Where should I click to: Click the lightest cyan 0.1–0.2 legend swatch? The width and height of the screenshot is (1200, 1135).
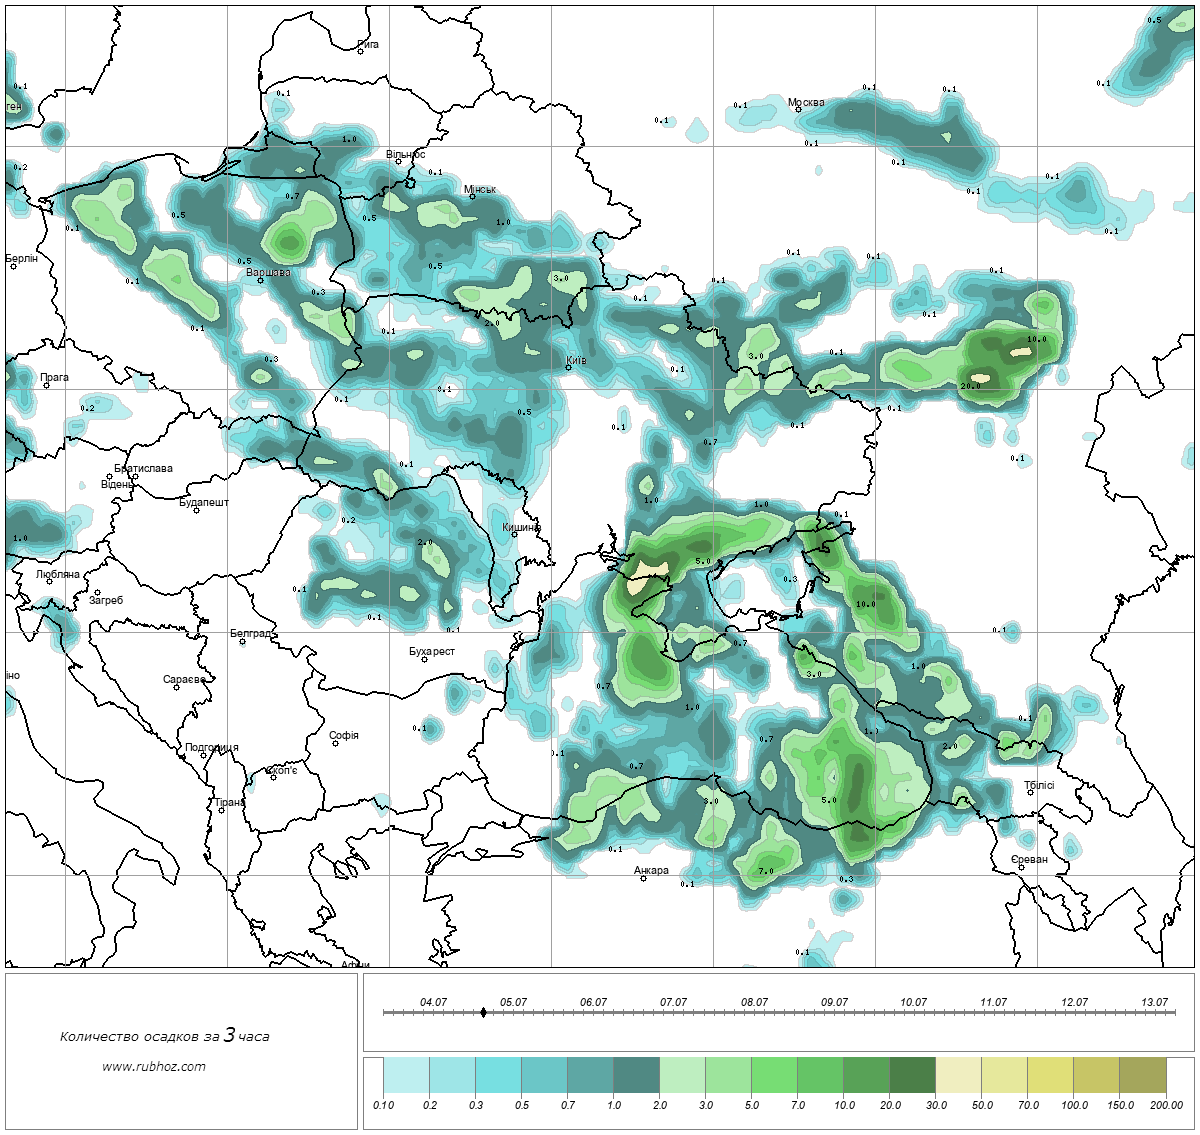click(406, 1077)
